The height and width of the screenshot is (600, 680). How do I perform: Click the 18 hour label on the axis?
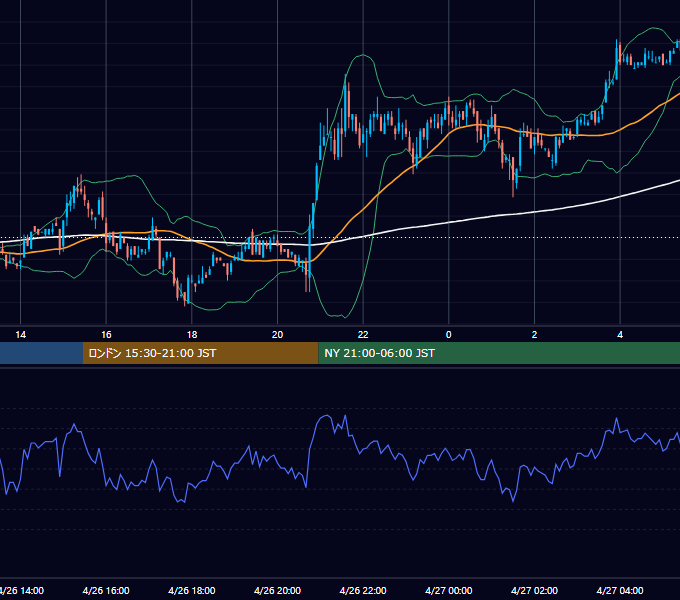click(192, 335)
